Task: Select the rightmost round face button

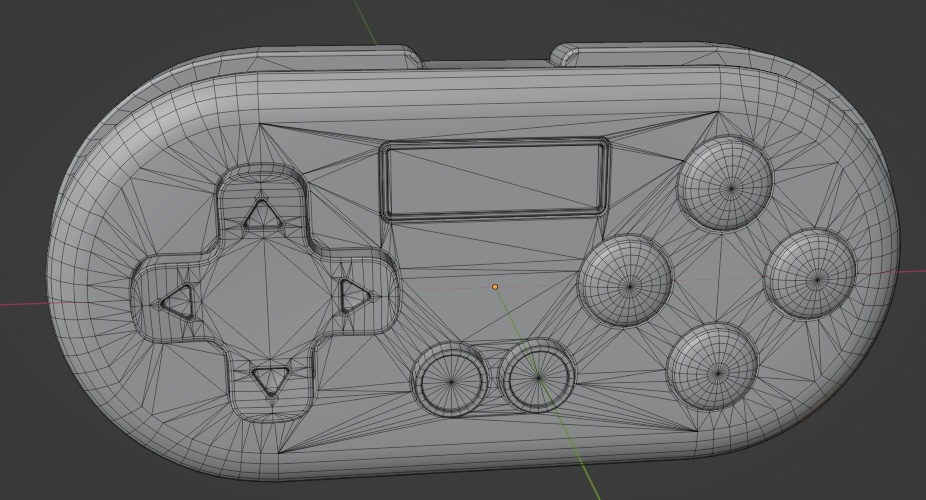Action: tap(810, 274)
